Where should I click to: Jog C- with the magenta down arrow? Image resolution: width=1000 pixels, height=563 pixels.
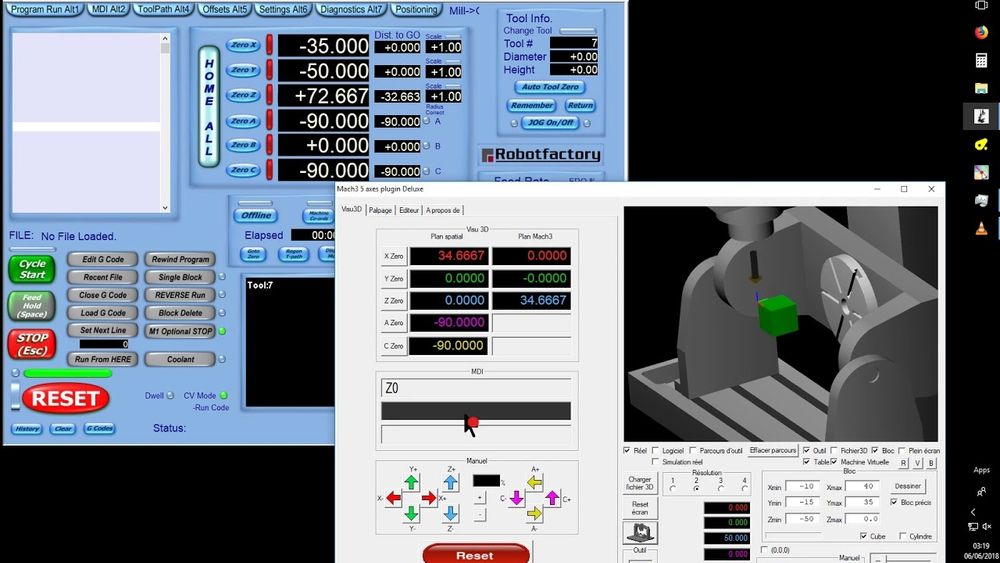(517, 498)
